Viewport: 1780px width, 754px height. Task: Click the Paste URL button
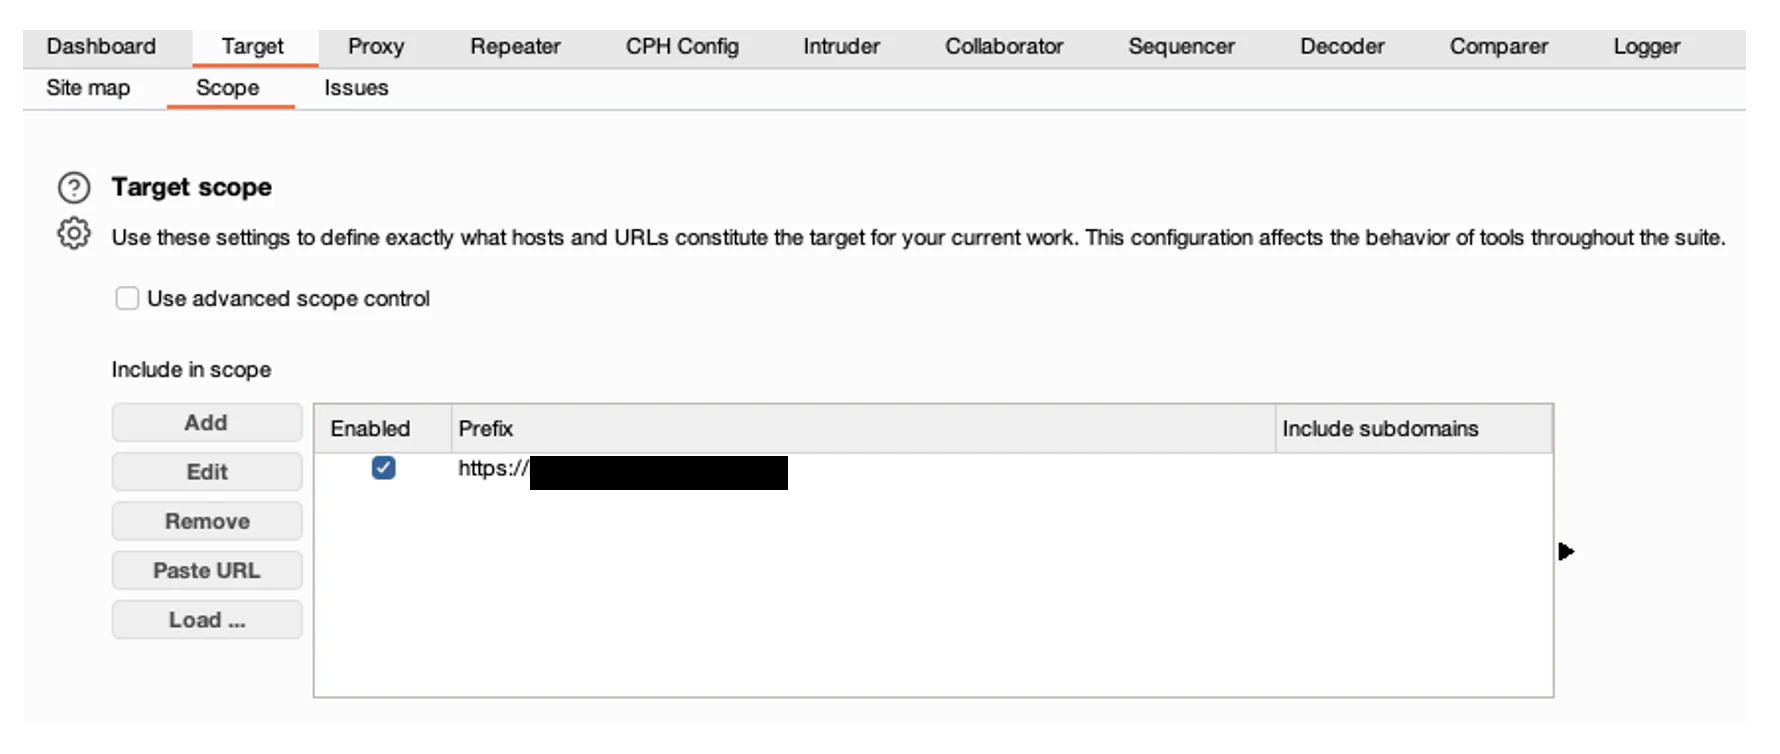tap(207, 570)
